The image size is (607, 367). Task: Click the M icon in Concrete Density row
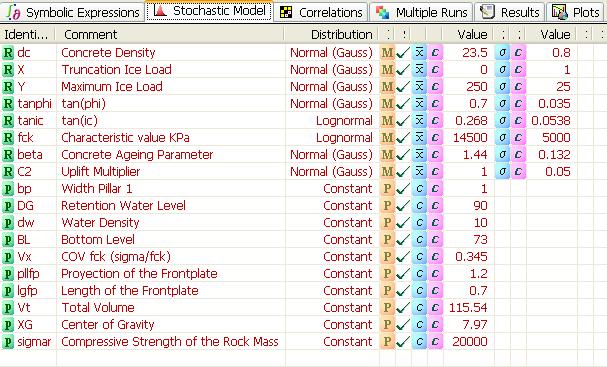(387, 53)
